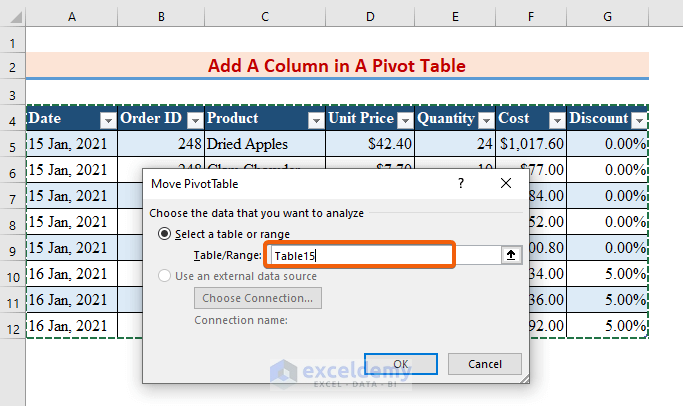Open the Discount column filter dropdown
683x406 pixels.
click(638, 120)
